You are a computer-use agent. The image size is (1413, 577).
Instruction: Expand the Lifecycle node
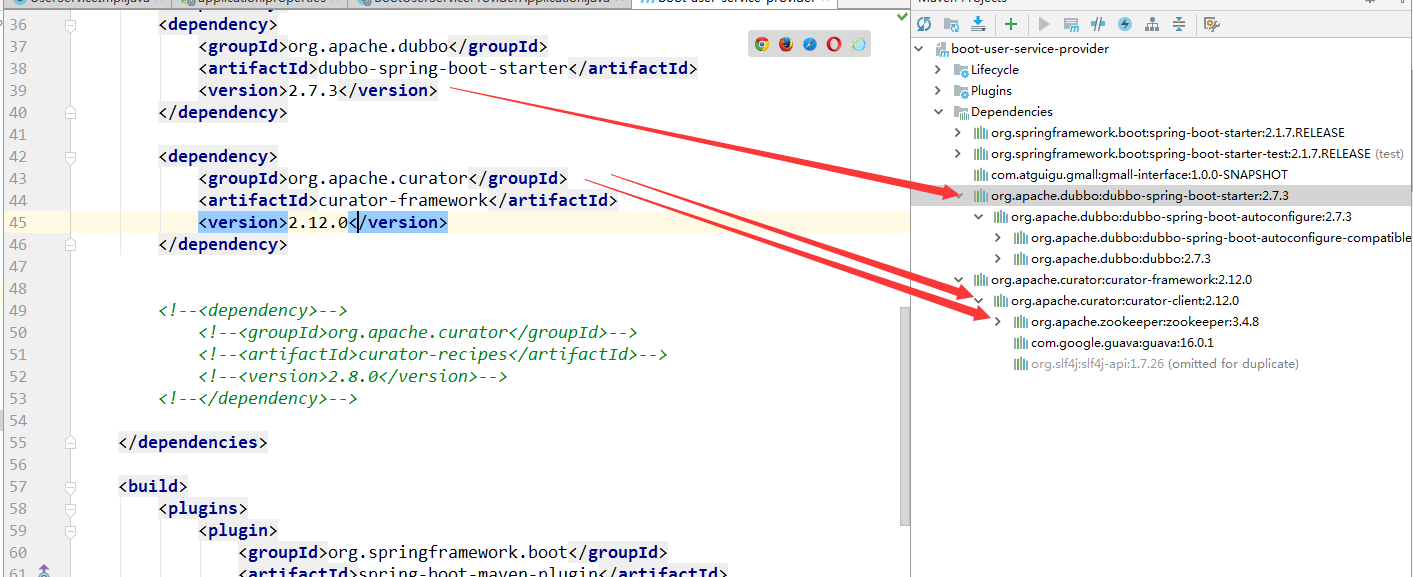click(938, 69)
